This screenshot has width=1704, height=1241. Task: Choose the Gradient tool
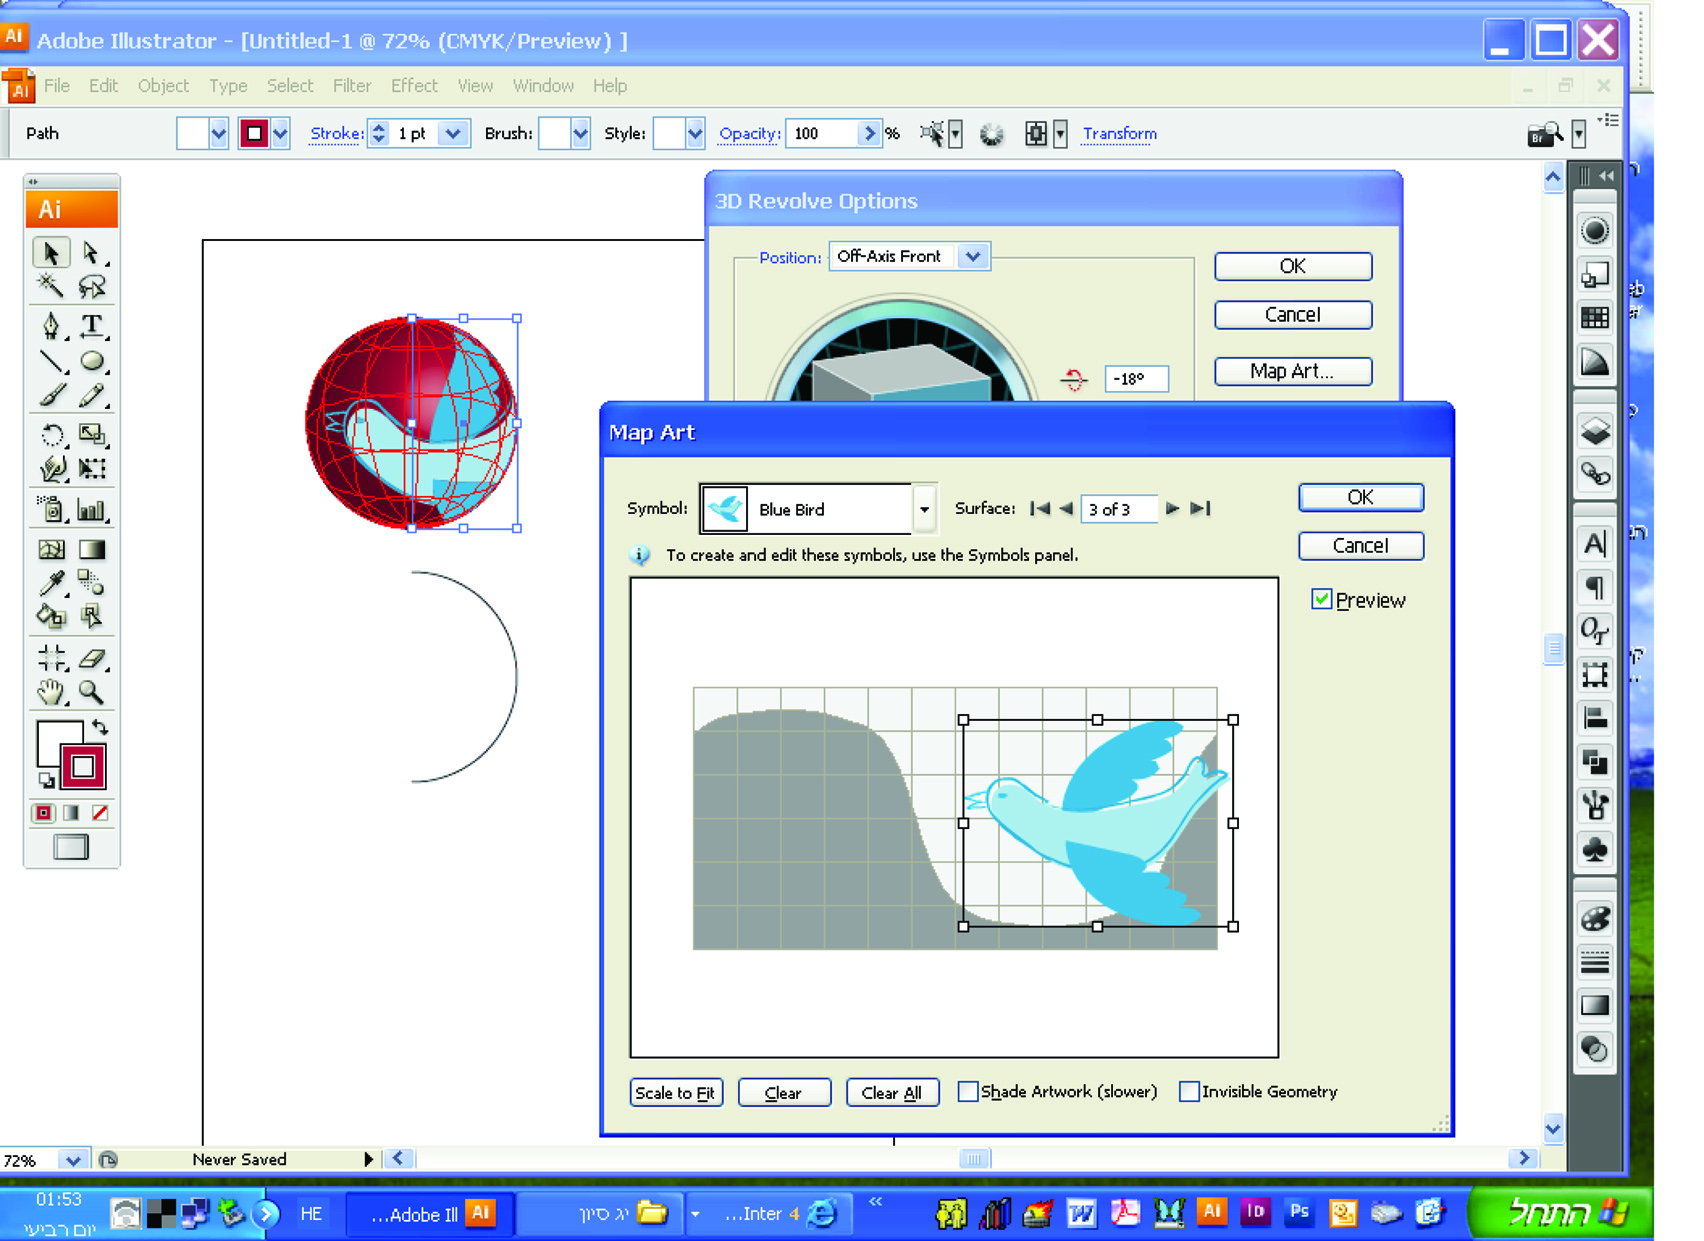pos(91,549)
